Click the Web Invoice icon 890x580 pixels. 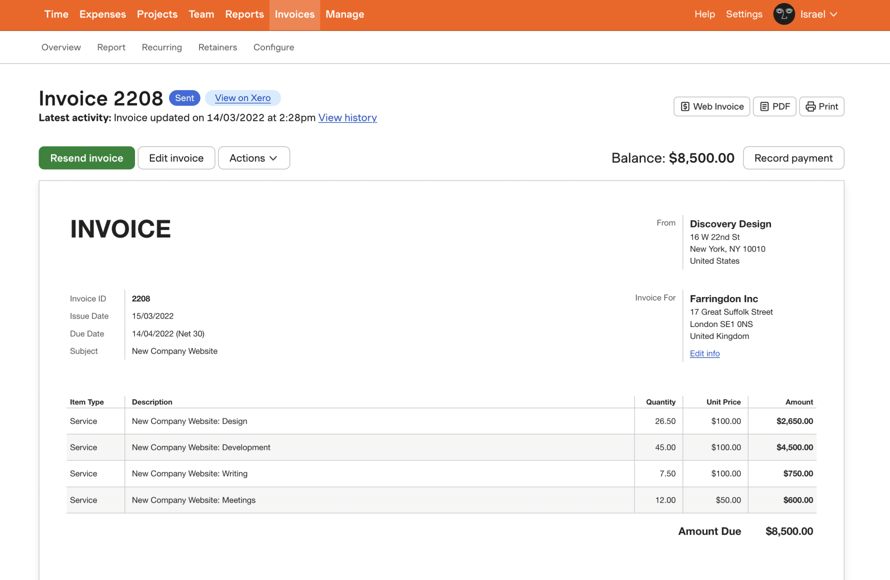[684, 106]
